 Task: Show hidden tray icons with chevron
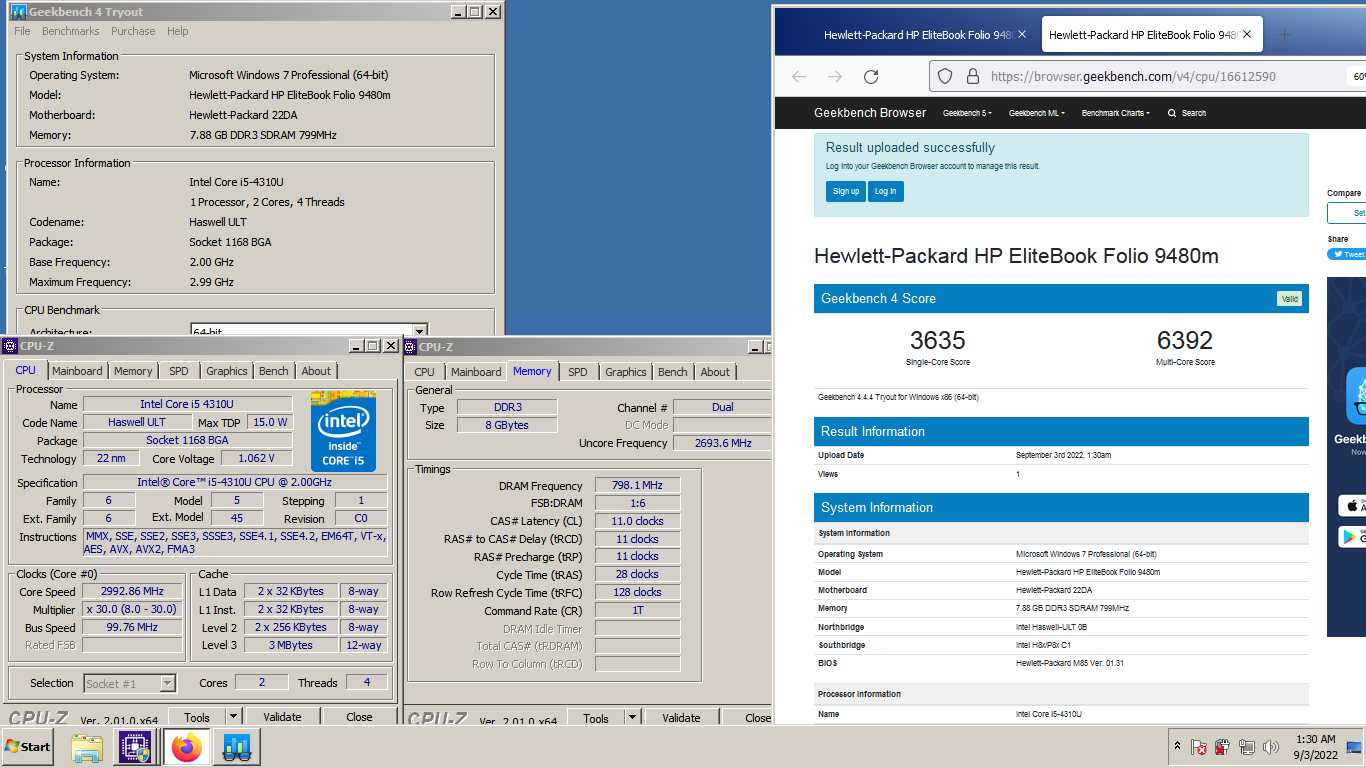click(1177, 747)
